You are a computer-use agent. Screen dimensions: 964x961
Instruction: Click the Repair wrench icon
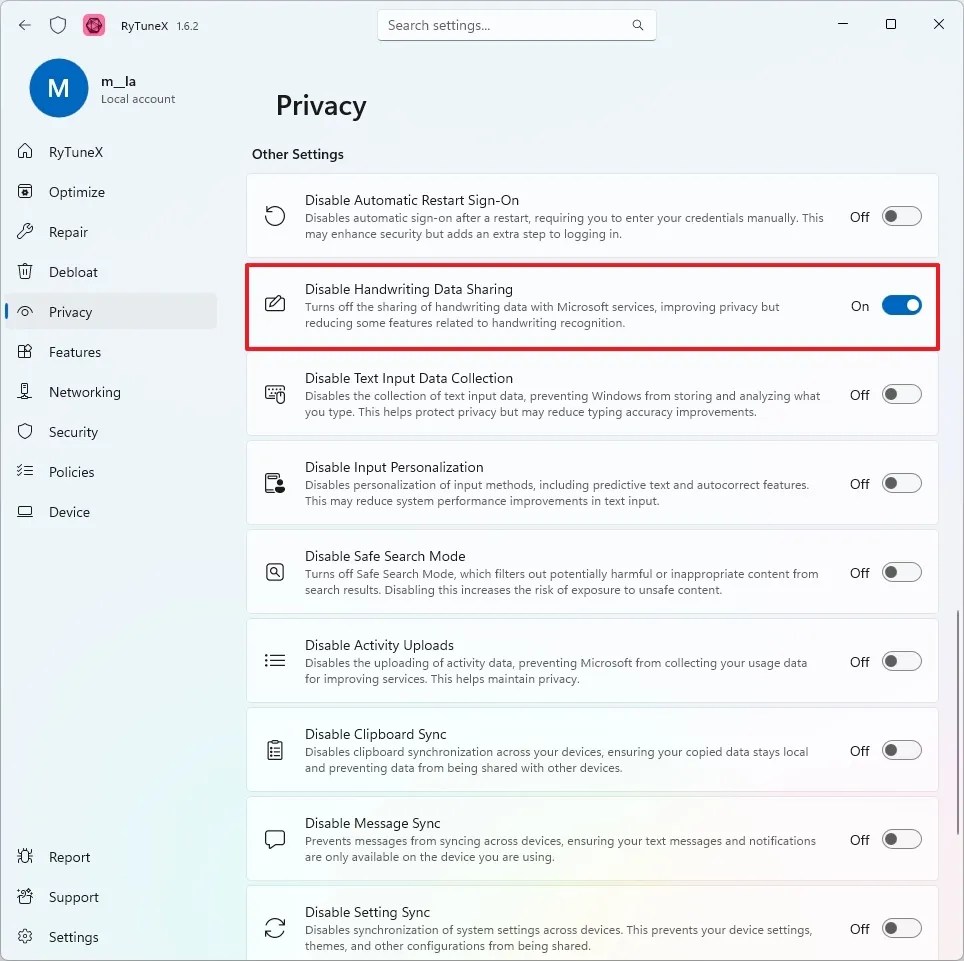(24, 232)
